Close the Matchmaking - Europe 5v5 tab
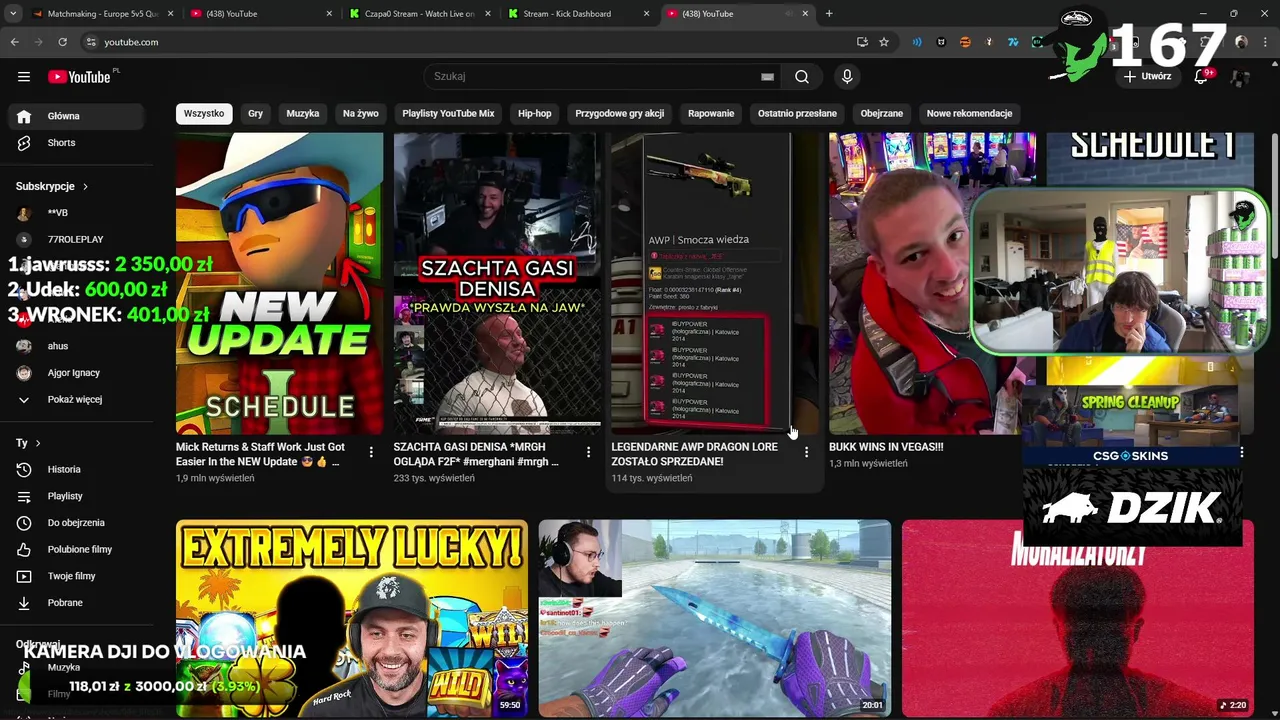The image size is (1280, 720). [x=171, y=14]
